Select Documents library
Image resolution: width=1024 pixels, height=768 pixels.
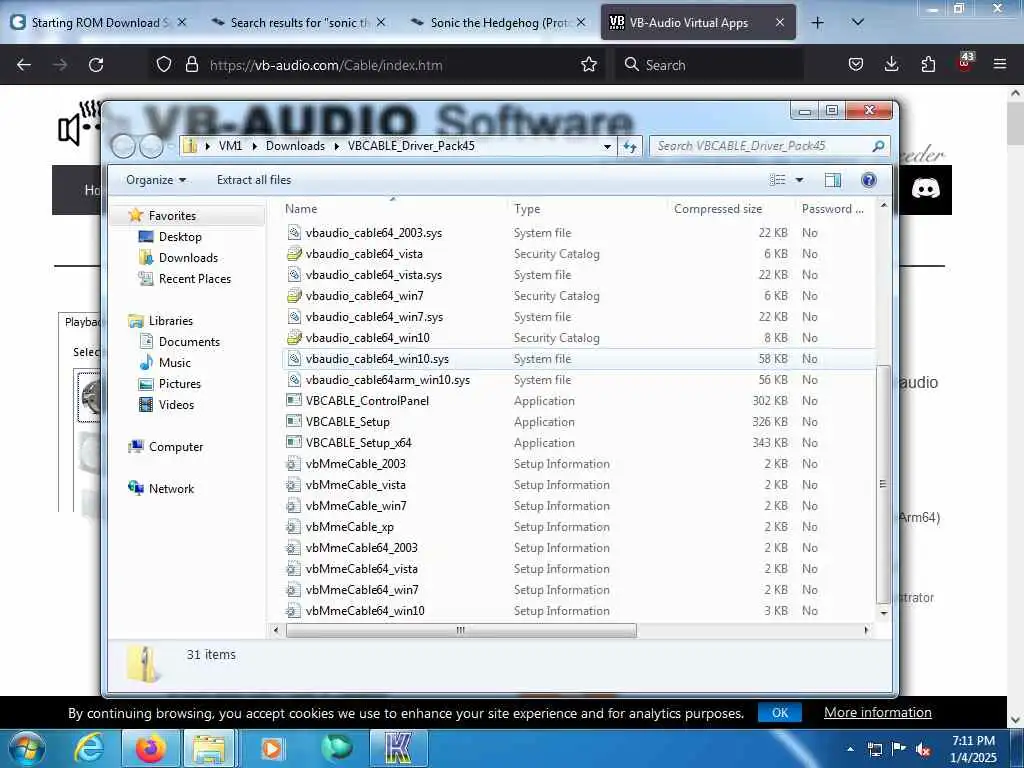pyautogui.click(x=189, y=342)
